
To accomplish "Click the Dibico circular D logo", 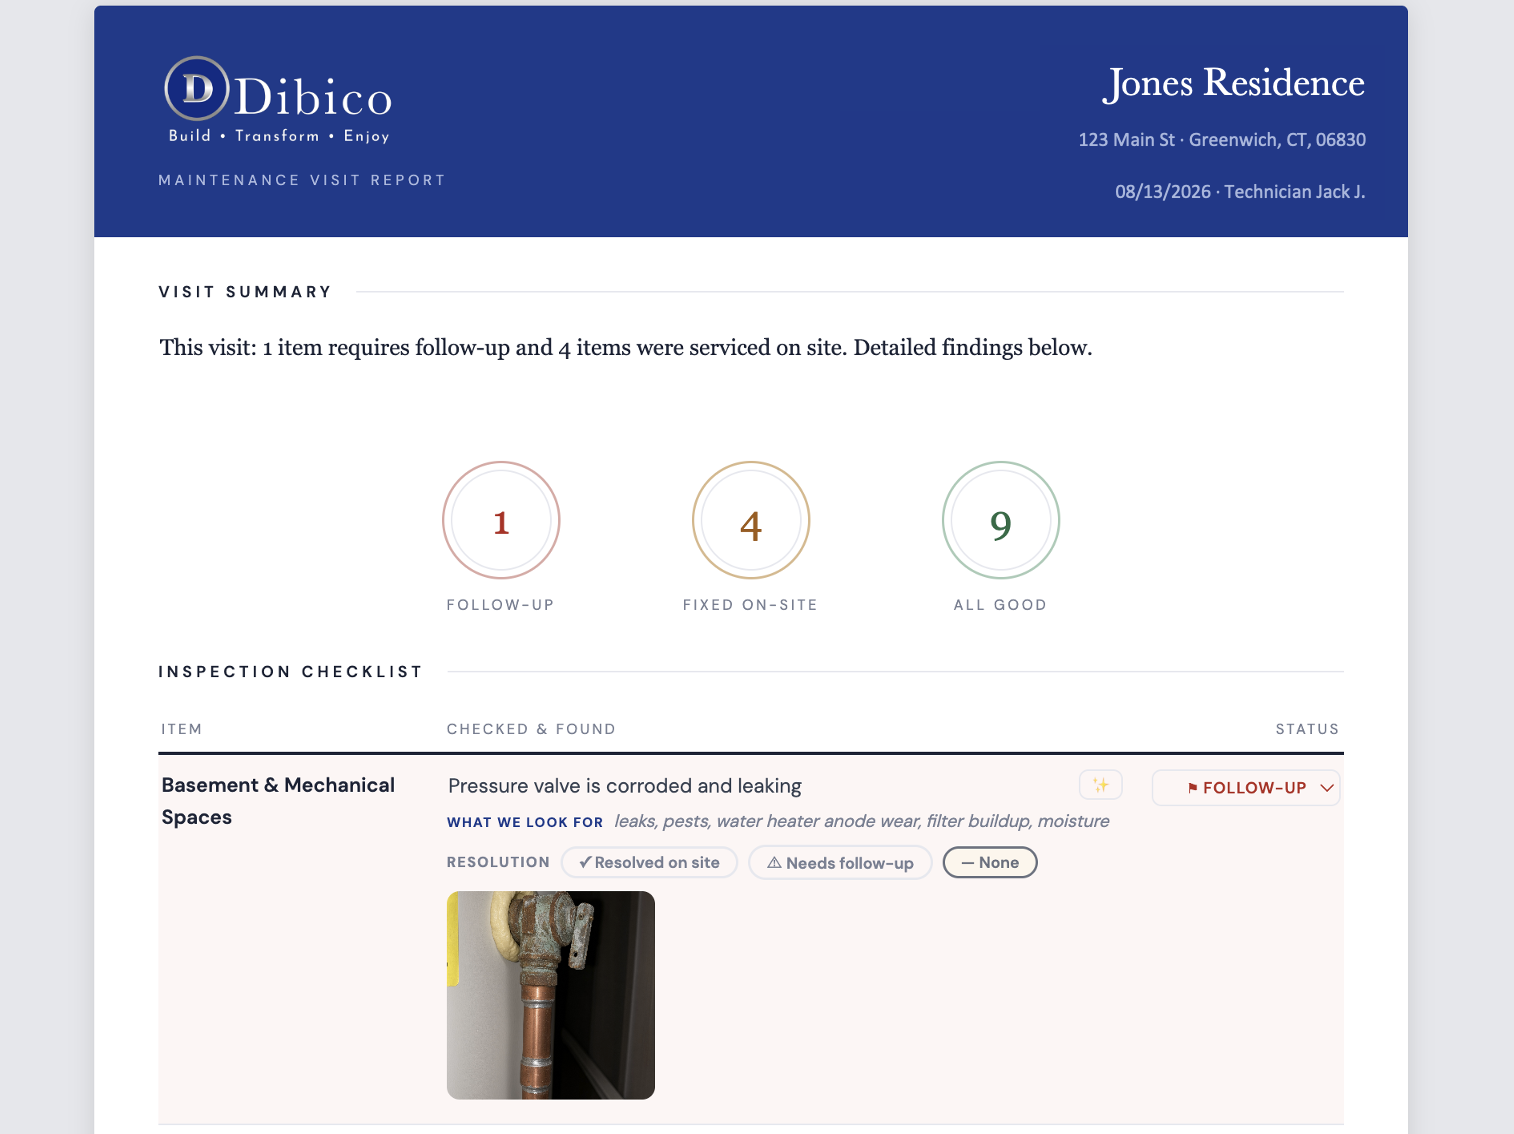I will click(197, 89).
